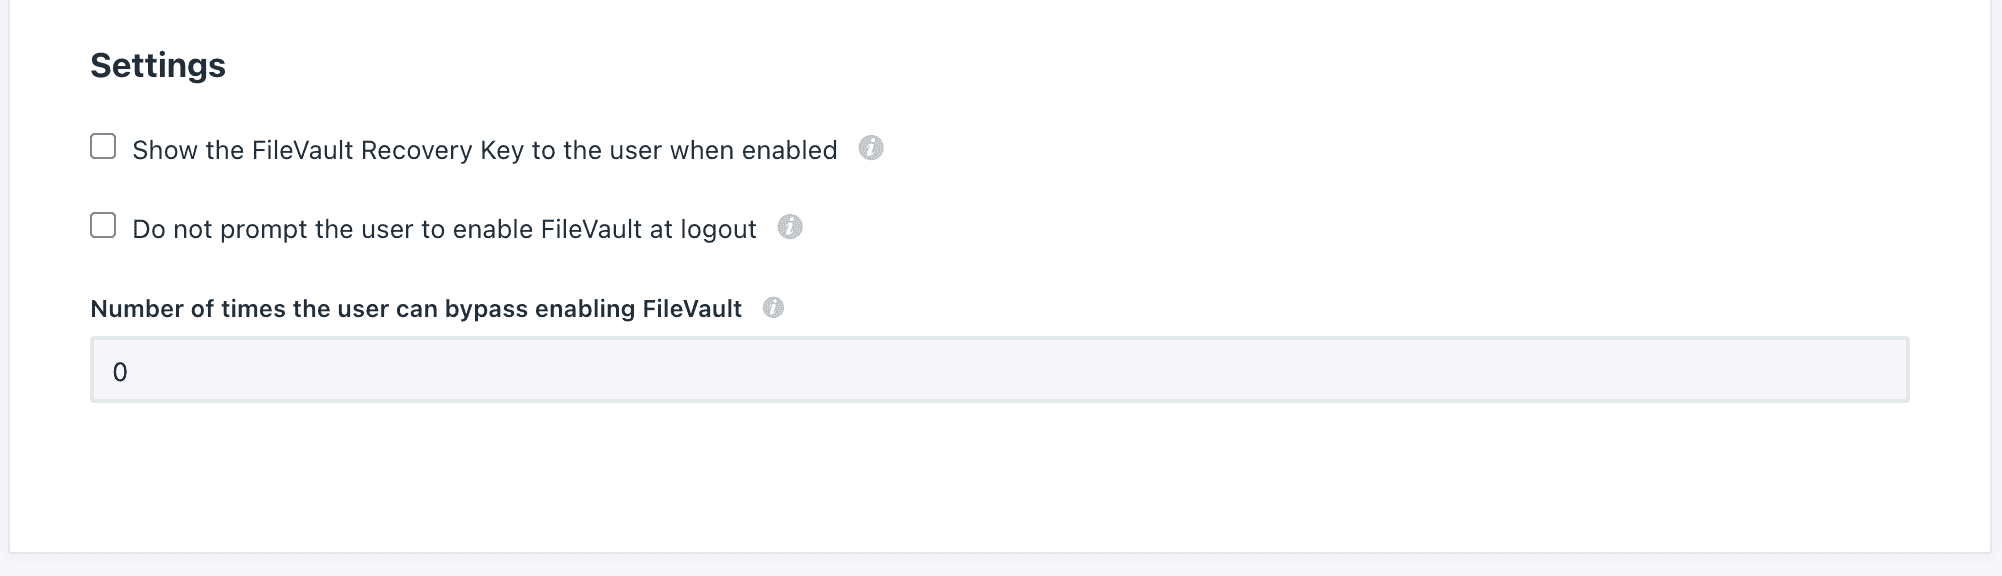
Task: Toggle checkbox for showing Recovery Key to user
Action: pos(103,147)
